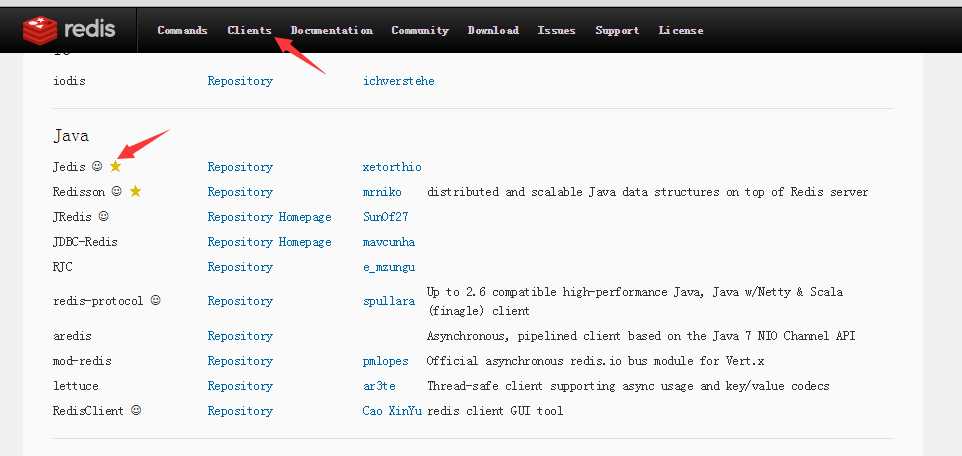Click the client name RedisClient
This screenshot has height=456, width=962.
pyautogui.click(x=88, y=411)
